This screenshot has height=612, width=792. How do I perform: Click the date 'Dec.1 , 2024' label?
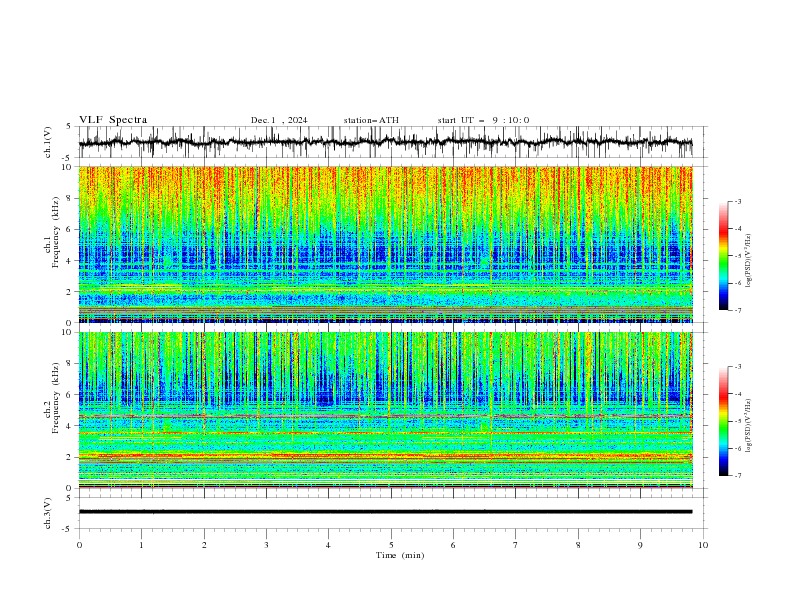[279, 120]
